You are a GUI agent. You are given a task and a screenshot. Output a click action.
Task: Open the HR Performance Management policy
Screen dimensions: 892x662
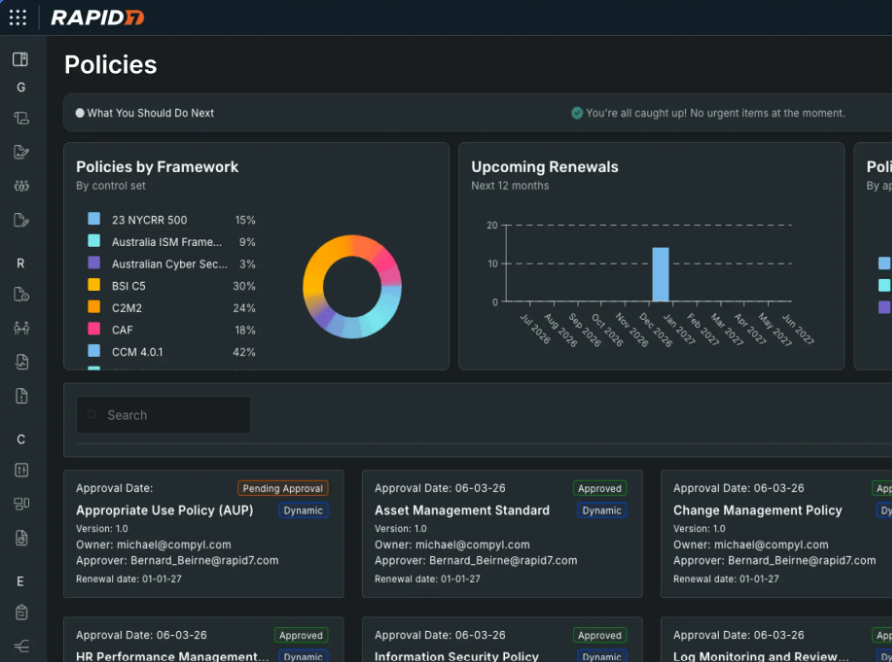point(204,639)
